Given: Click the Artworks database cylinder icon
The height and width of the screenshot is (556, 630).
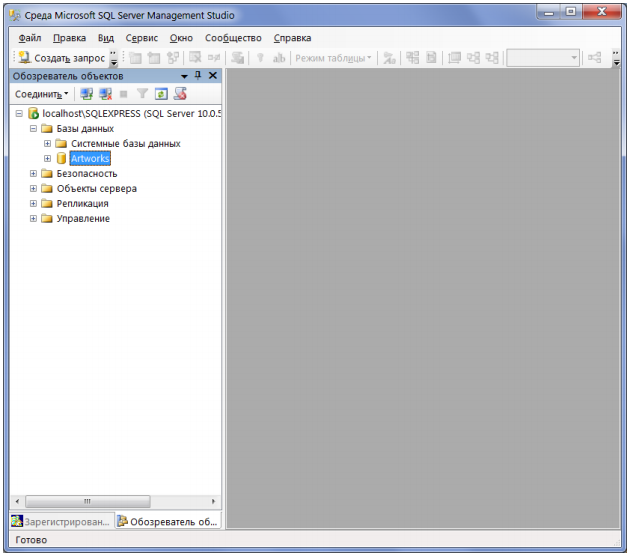Looking at the screenshot, I should (61, 158).
